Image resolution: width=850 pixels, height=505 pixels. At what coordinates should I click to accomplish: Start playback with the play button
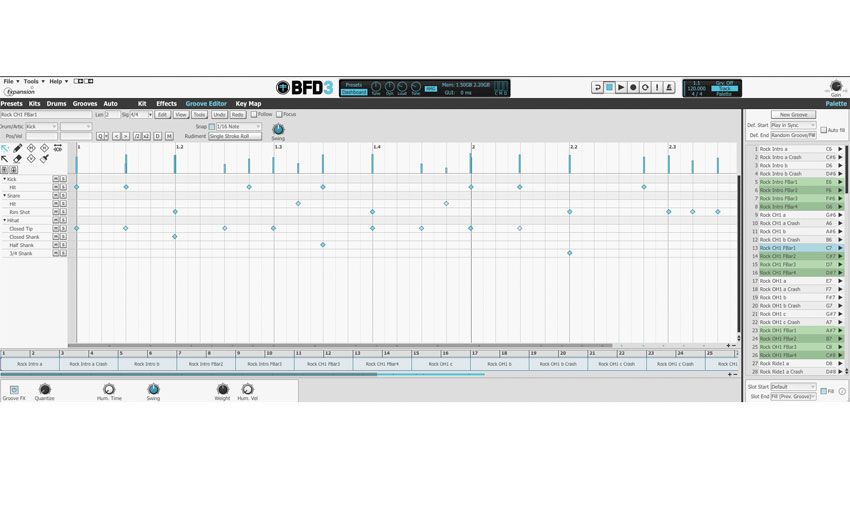point(621,87)
